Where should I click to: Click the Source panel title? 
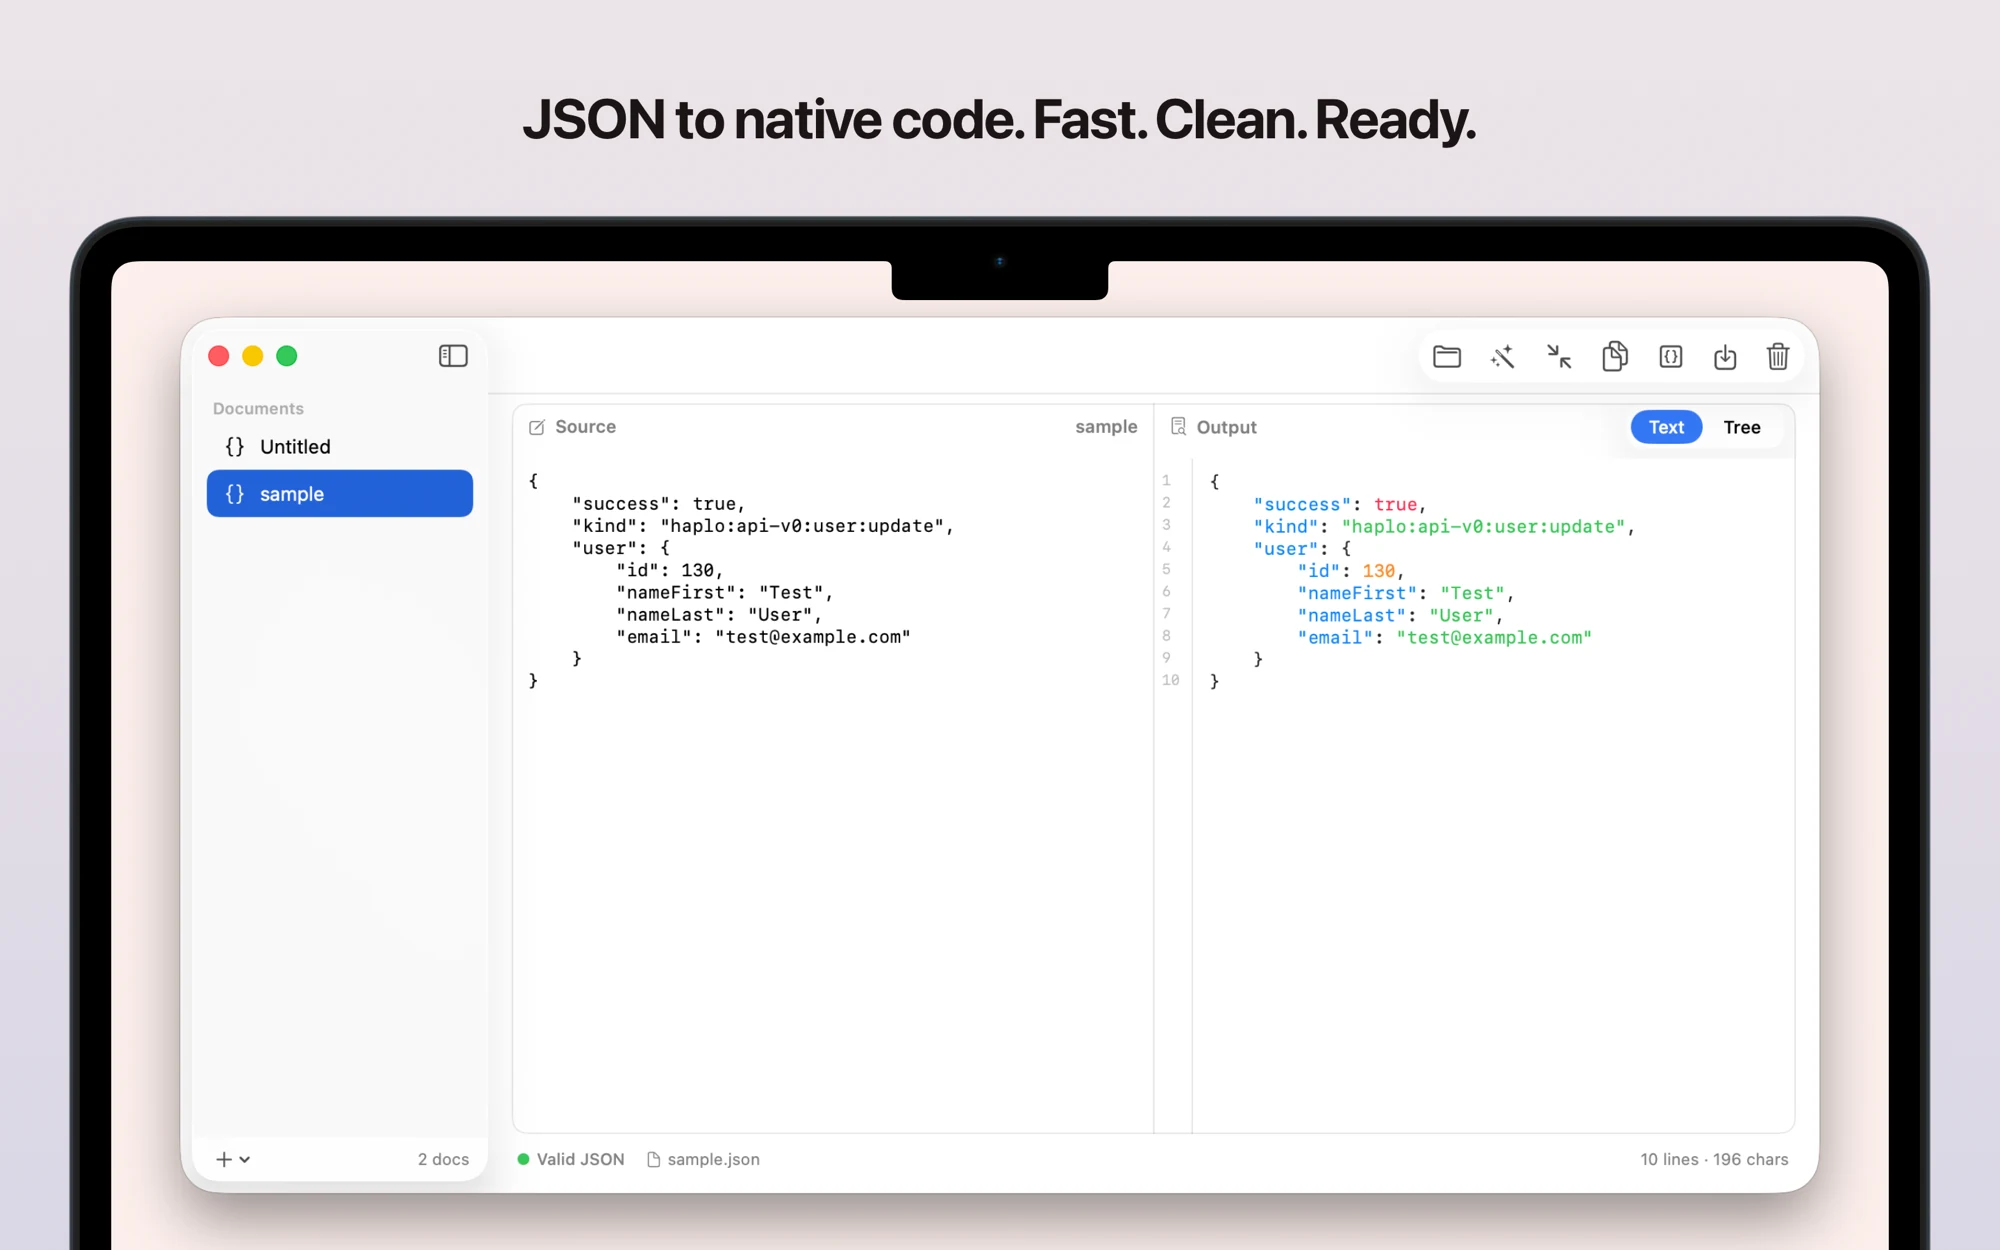(x=585, y=427)
